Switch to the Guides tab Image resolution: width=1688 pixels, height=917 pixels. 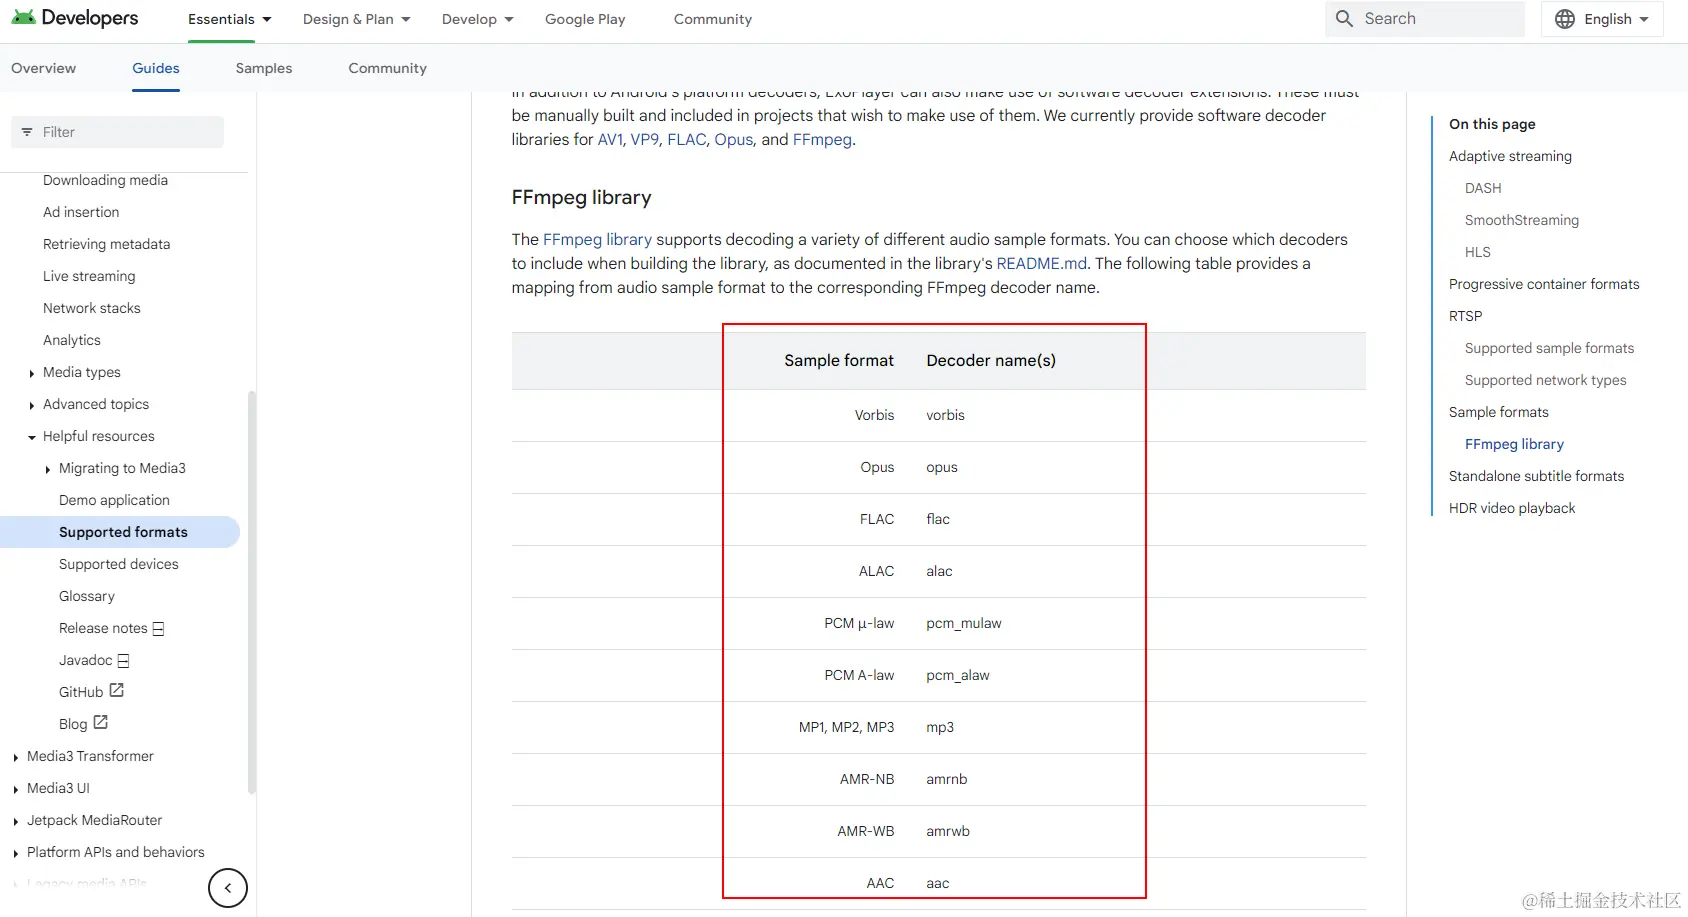pos(156,68)
